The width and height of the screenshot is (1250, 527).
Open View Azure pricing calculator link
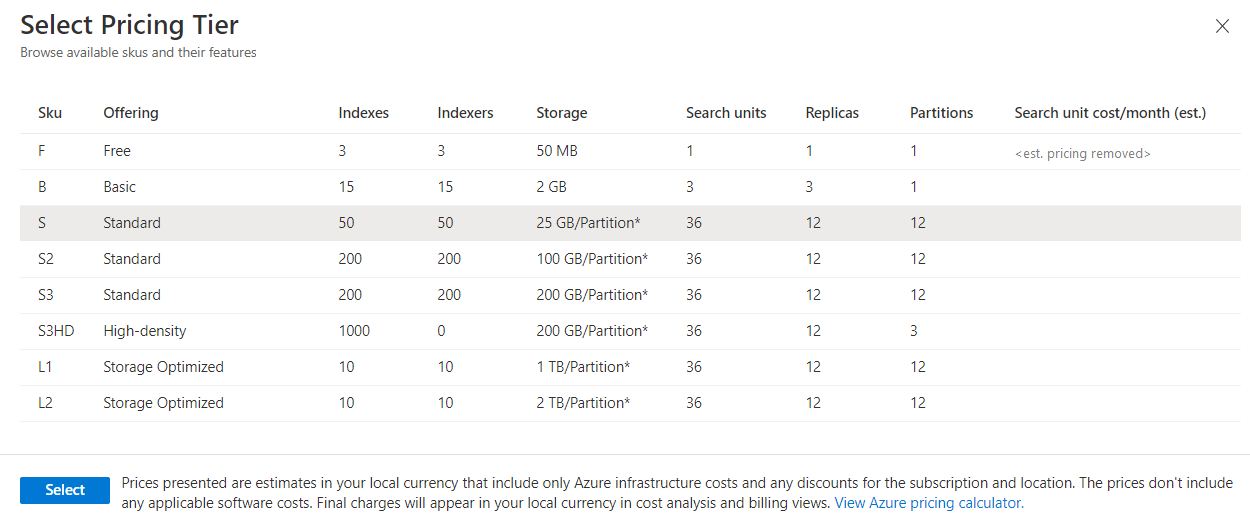pos(929,503)
